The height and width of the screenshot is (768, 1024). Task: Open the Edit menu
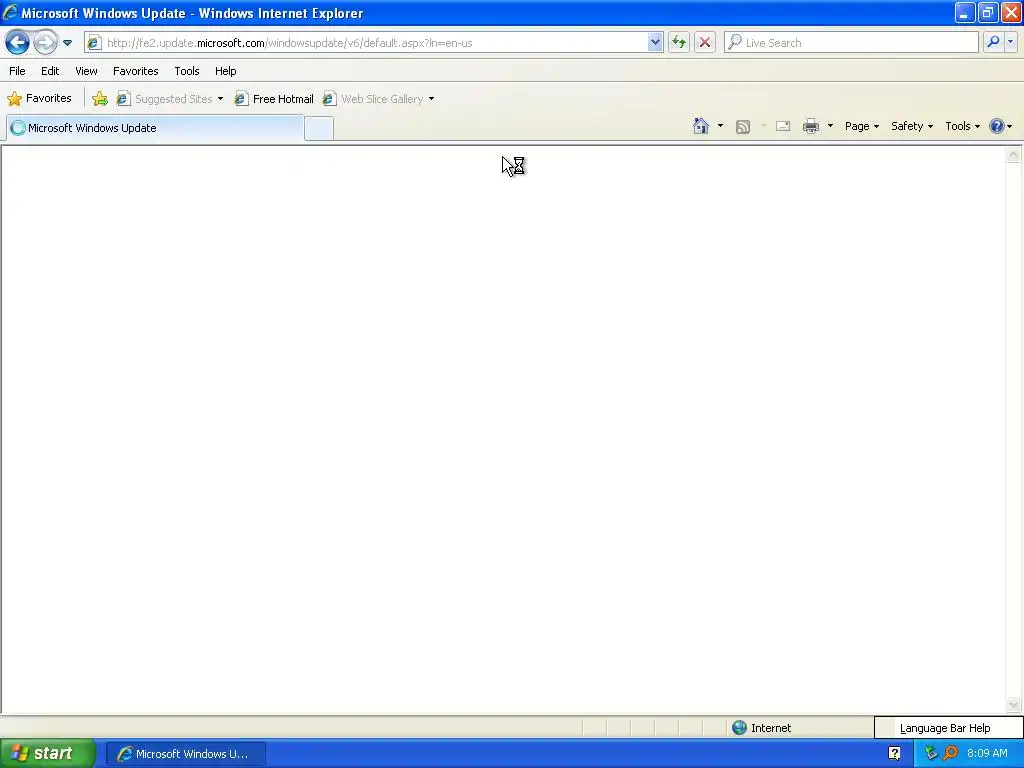point(50,71)
